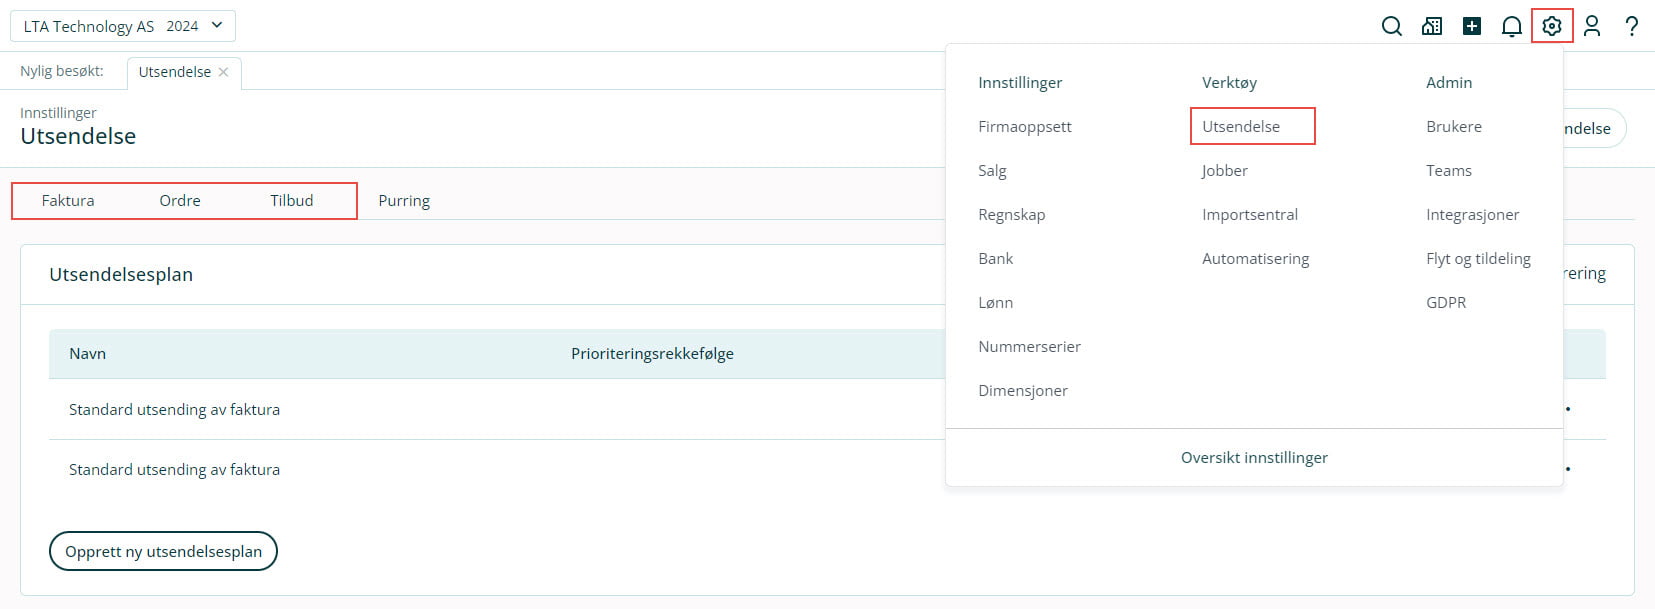Select first Standard utsending av faktura row
The image size is (1655, 609).
(x=174, y=409)
